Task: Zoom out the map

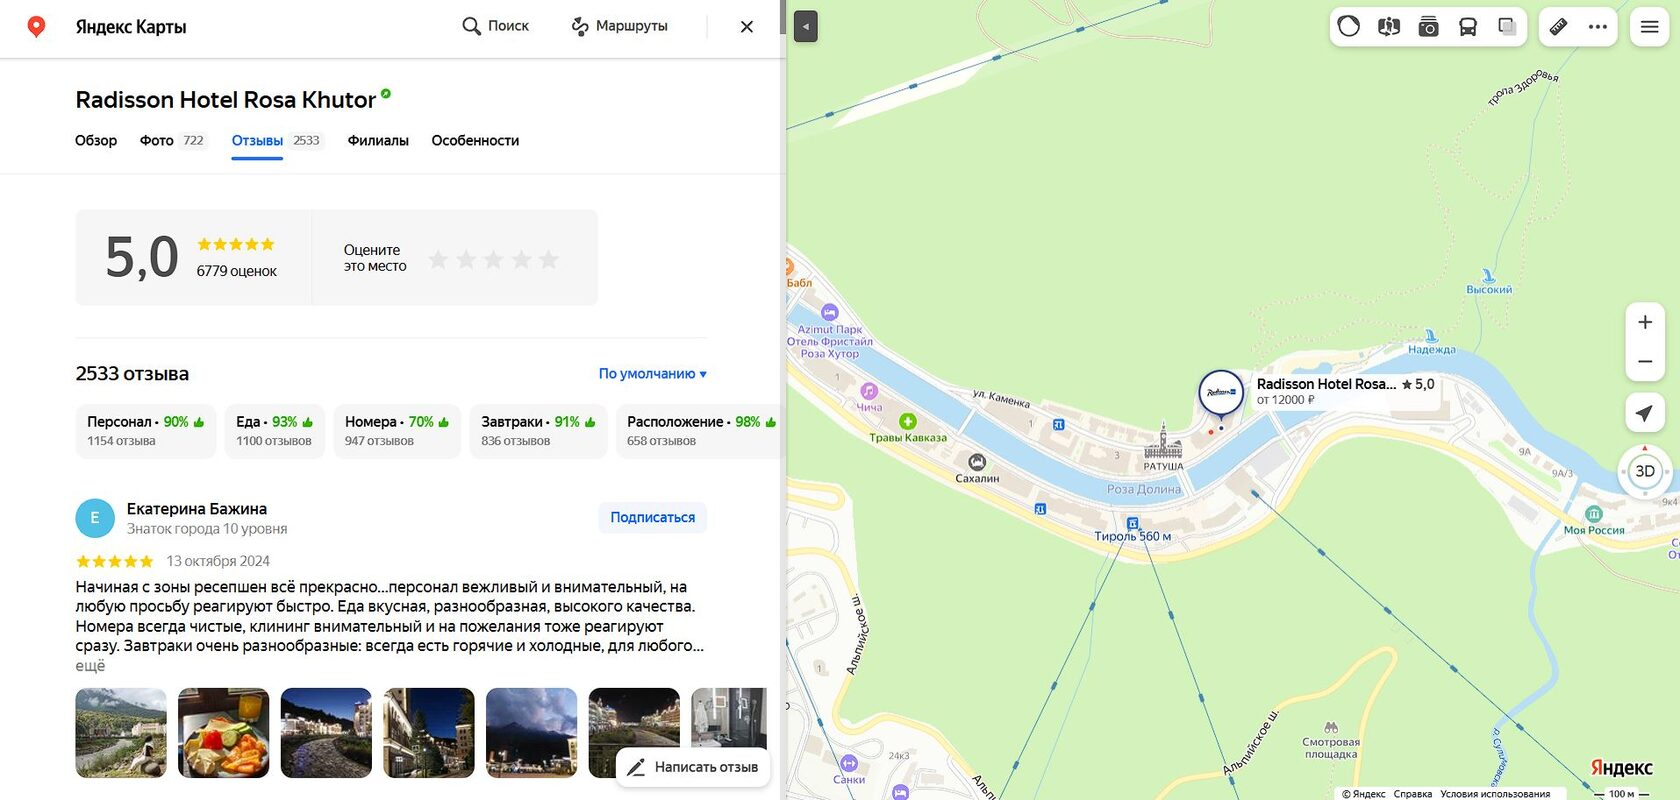Action: tap(1645, 361)
